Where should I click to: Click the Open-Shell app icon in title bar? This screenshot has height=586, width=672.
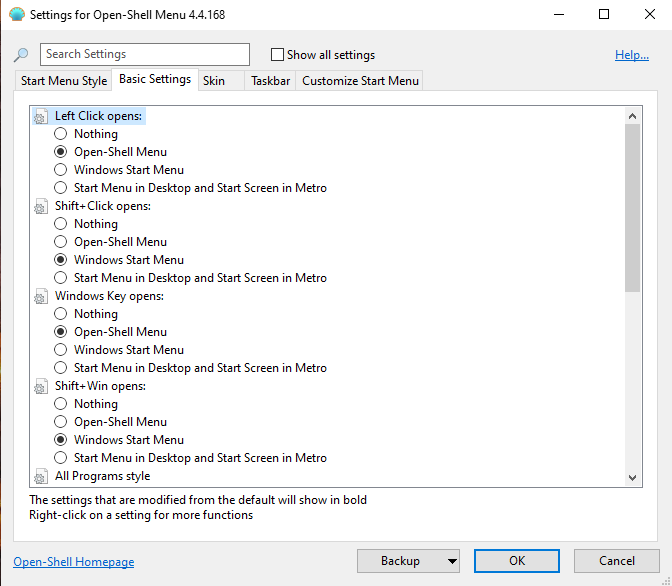pos(15,15)
